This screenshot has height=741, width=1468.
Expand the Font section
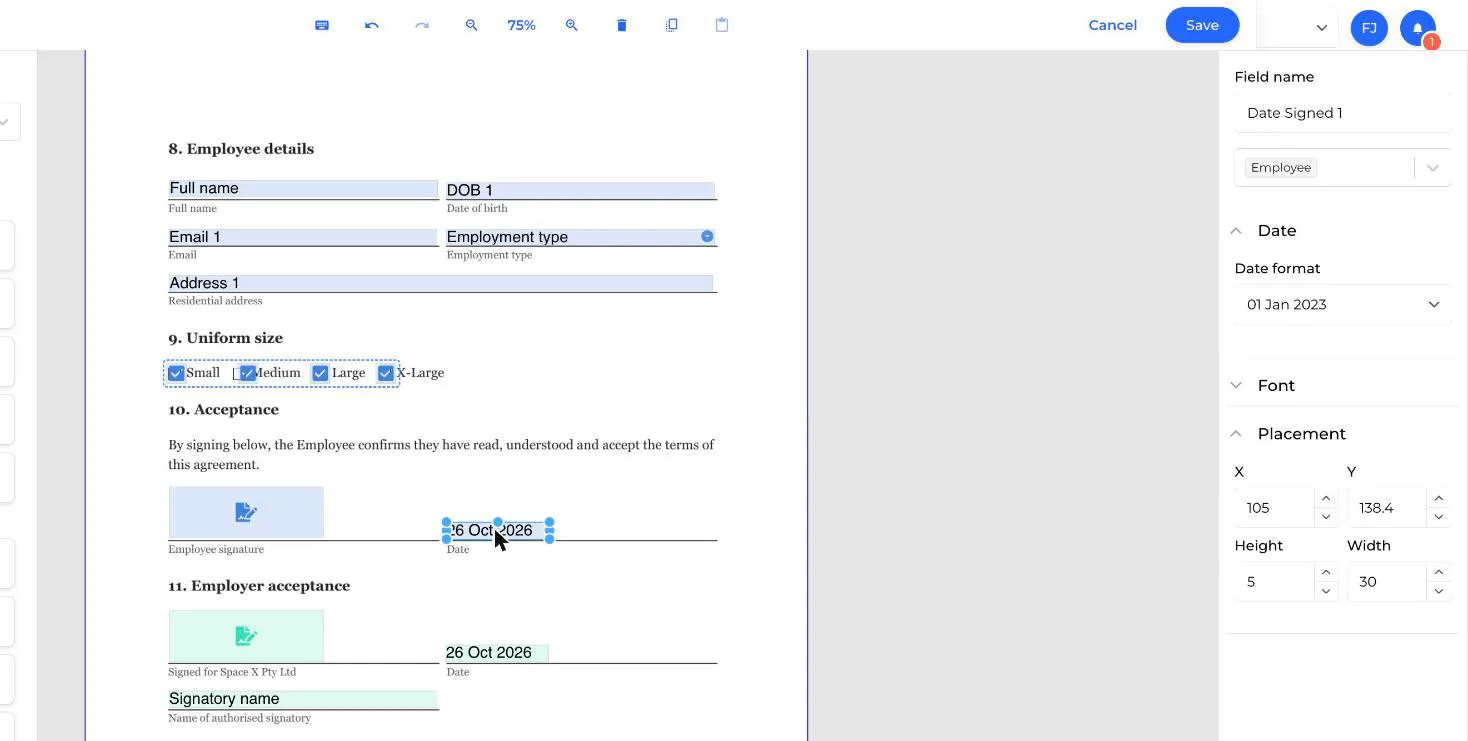[1236, 386]
